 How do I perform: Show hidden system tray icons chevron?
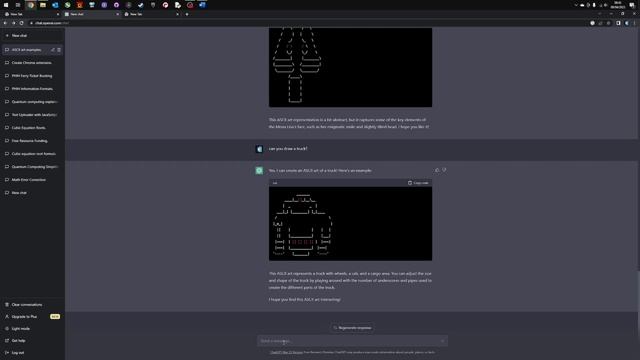pos(576,5)
